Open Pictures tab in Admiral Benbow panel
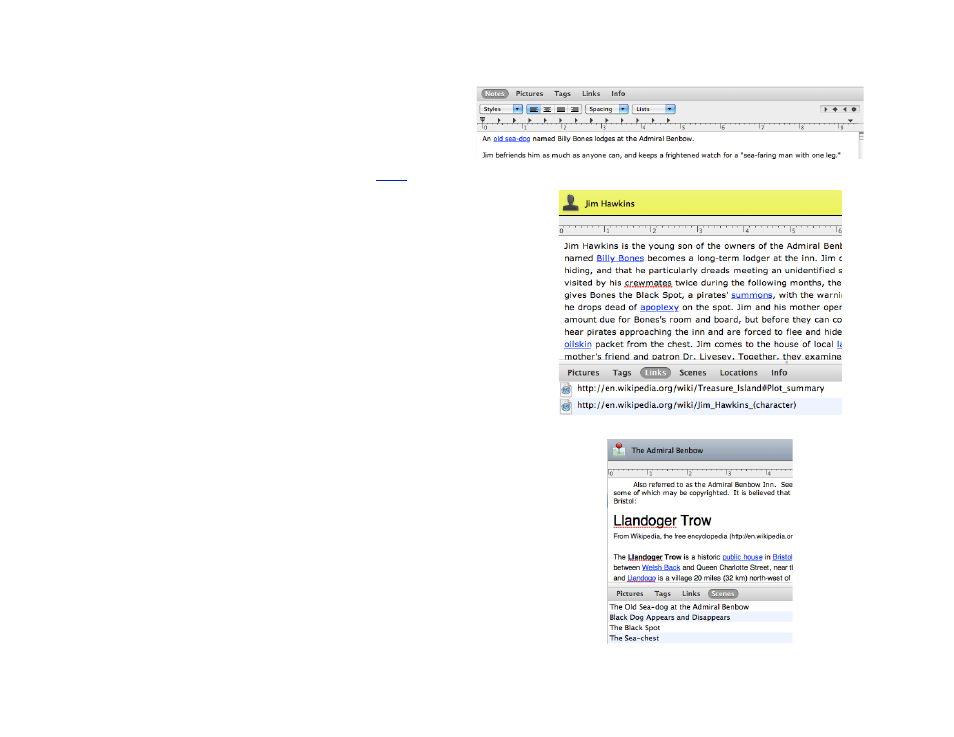The width and height of the screenshot is (954, 737). tap(629, 594)
